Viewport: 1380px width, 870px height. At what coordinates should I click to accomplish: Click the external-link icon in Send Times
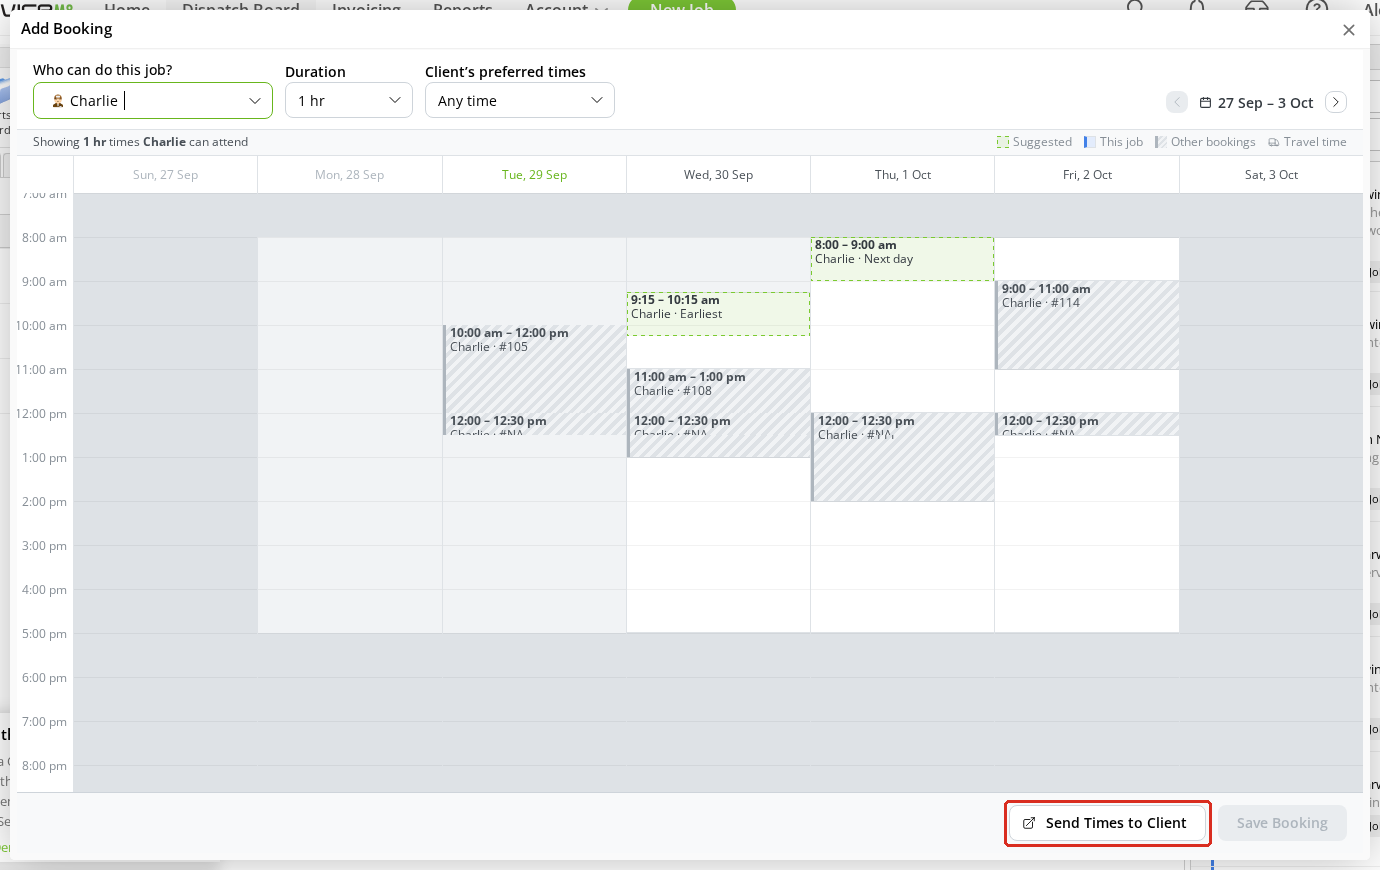[x=1029, y=823]
